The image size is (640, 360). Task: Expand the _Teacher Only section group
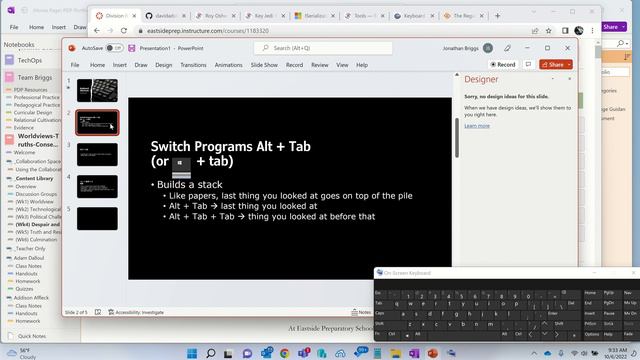30,249
